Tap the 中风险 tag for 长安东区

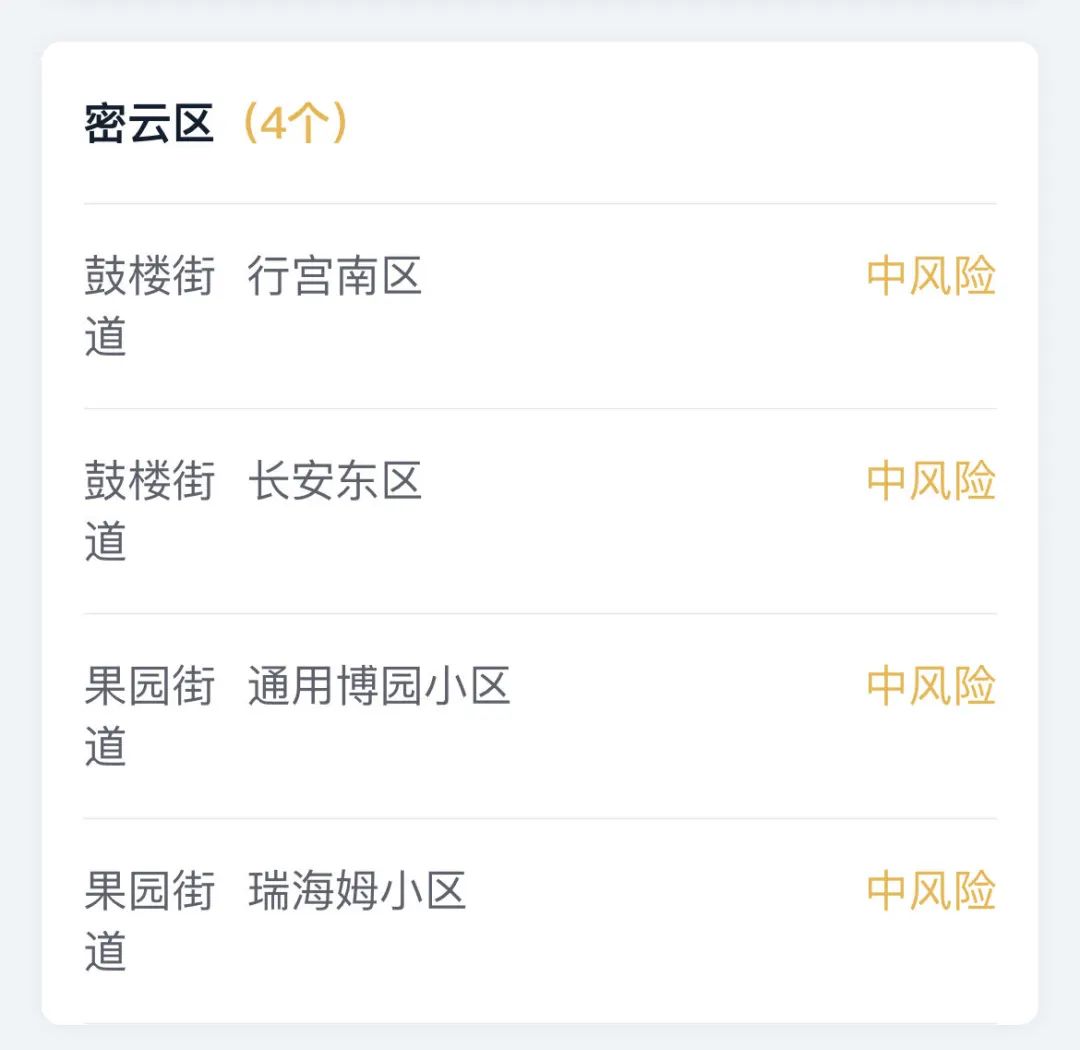coord(931,480)
